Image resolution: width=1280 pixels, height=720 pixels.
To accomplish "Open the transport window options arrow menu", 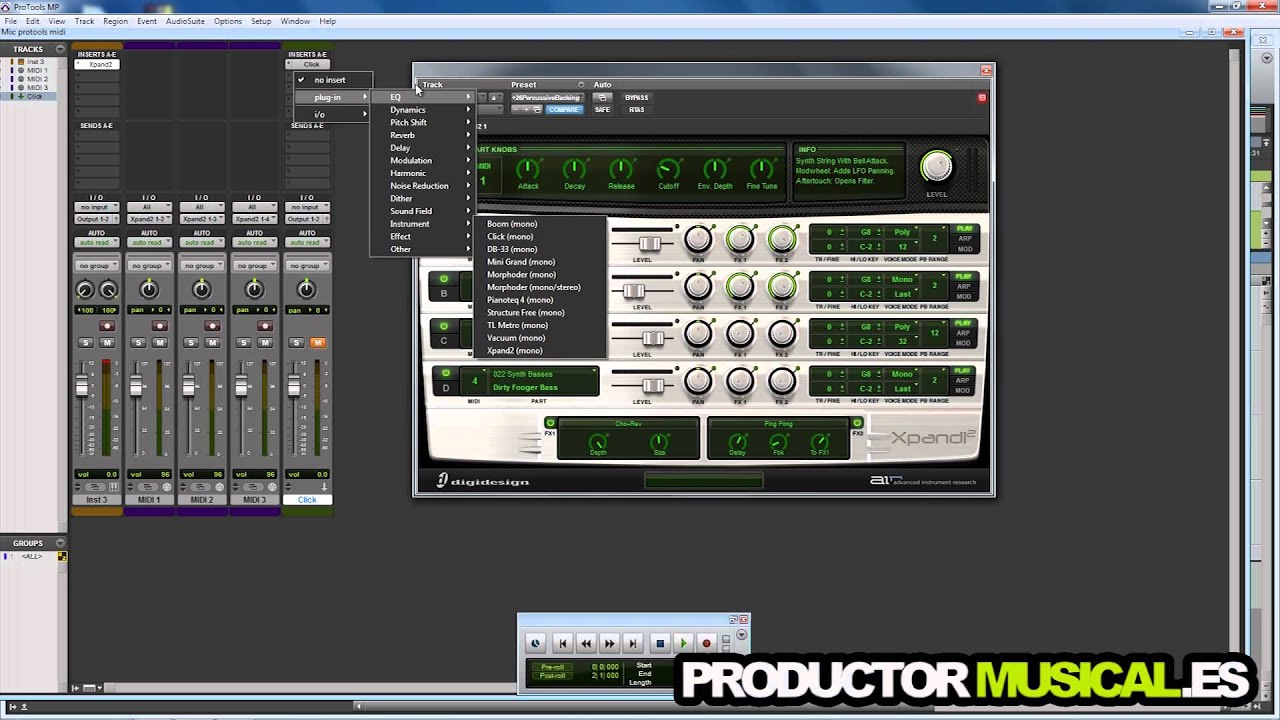I will [x=741, y=634].
